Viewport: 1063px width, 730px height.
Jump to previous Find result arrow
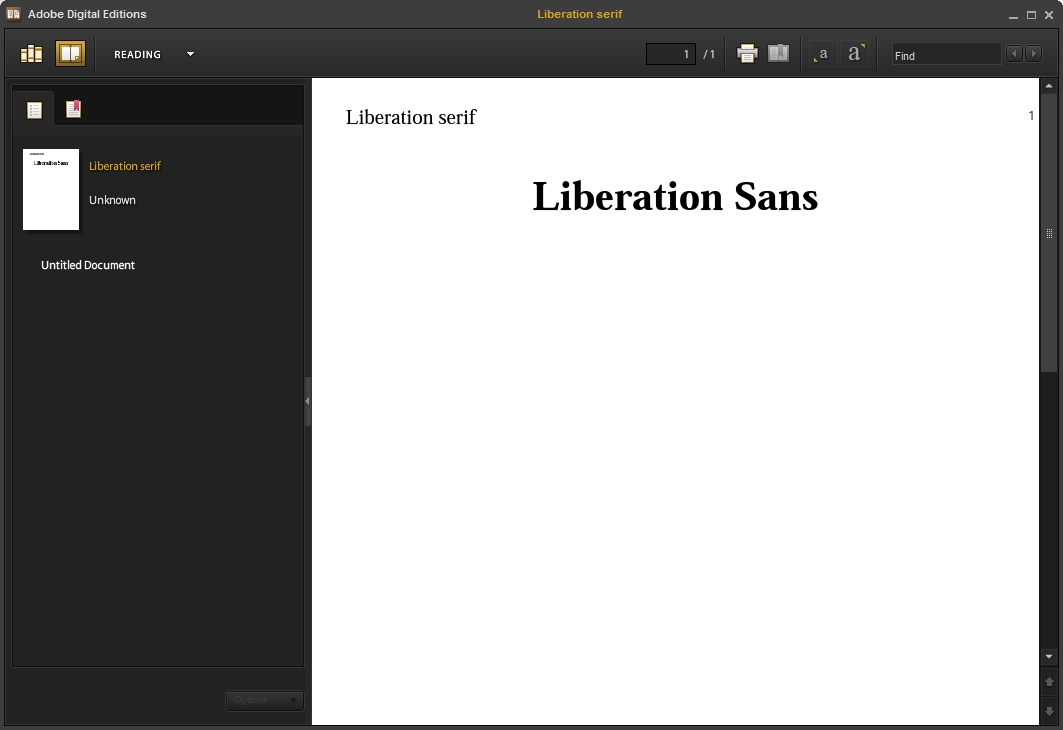coord(1014,54)
